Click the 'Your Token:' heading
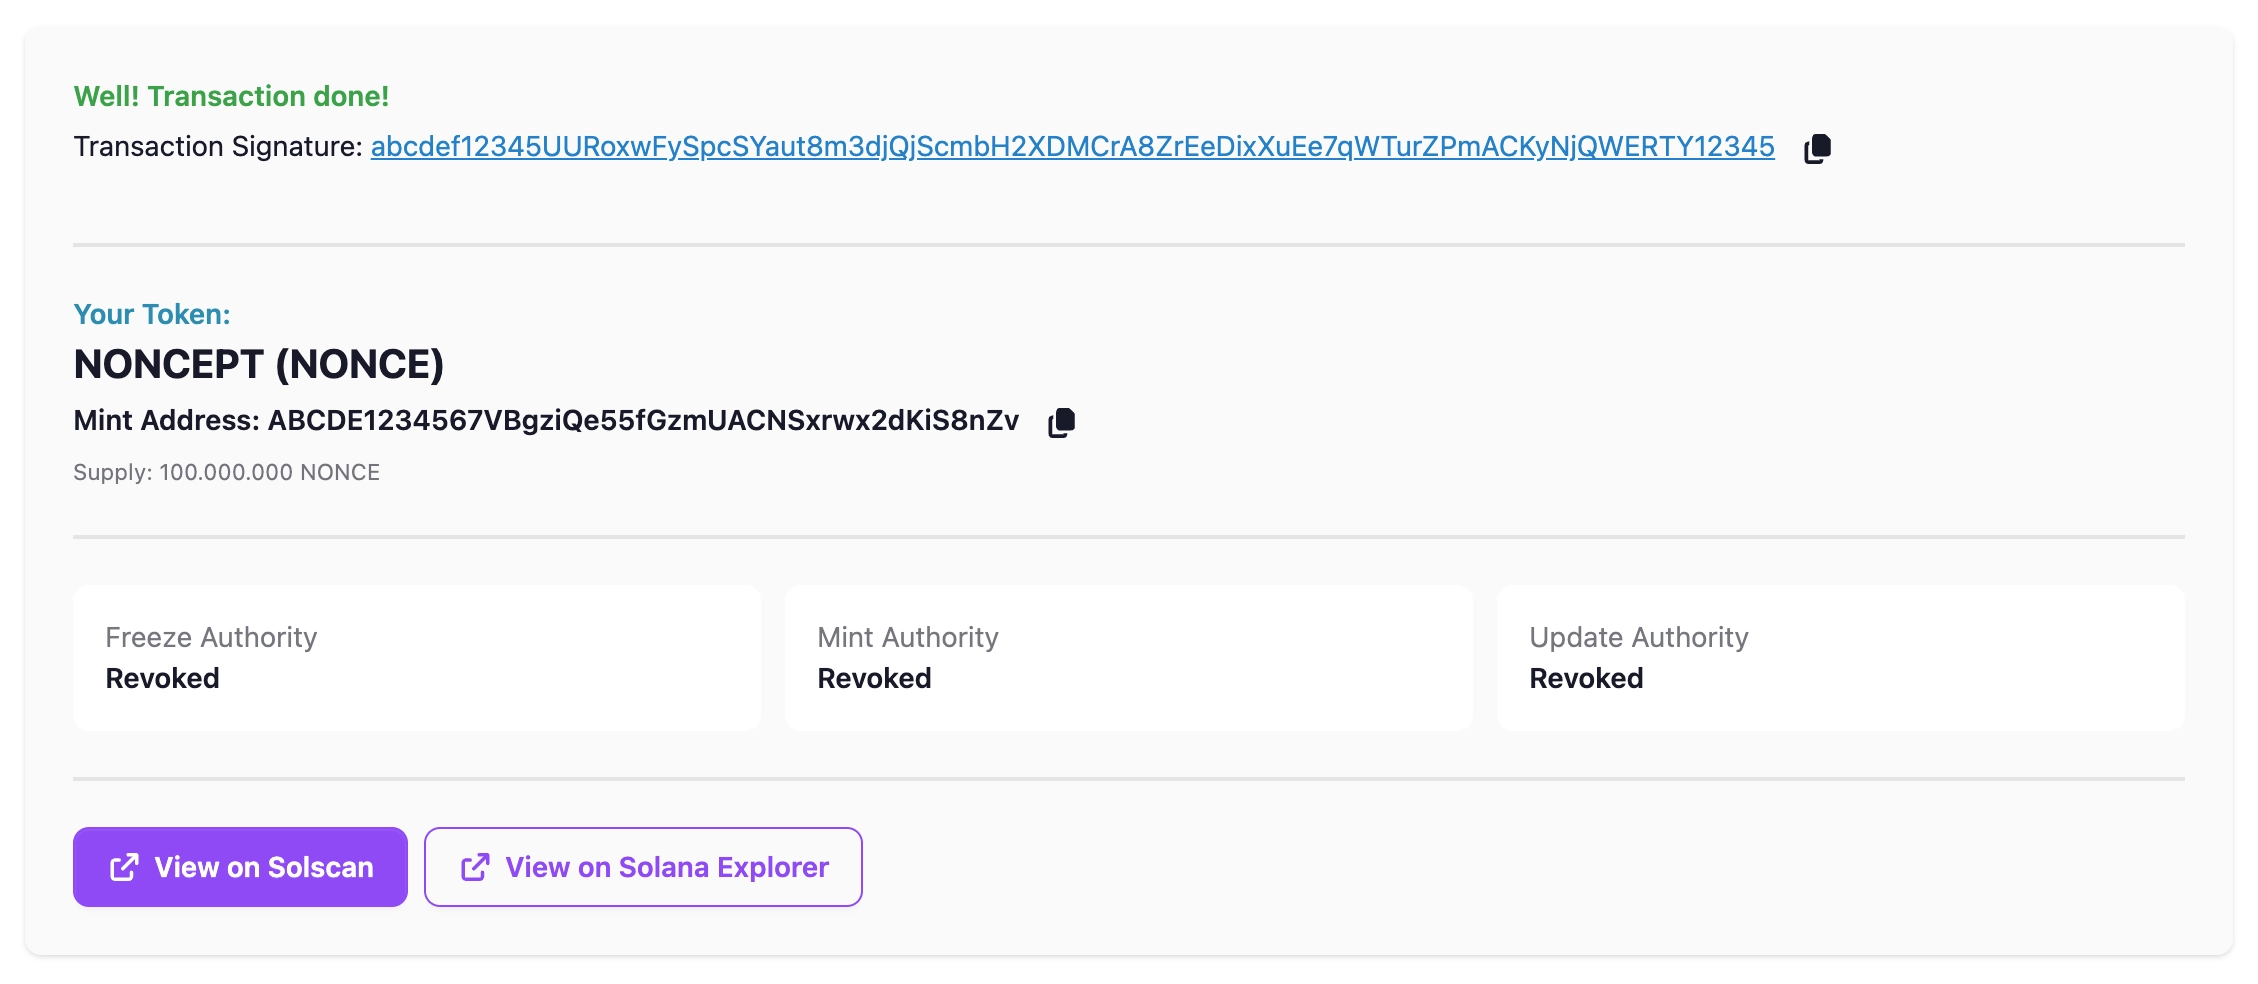 point(152,314)
